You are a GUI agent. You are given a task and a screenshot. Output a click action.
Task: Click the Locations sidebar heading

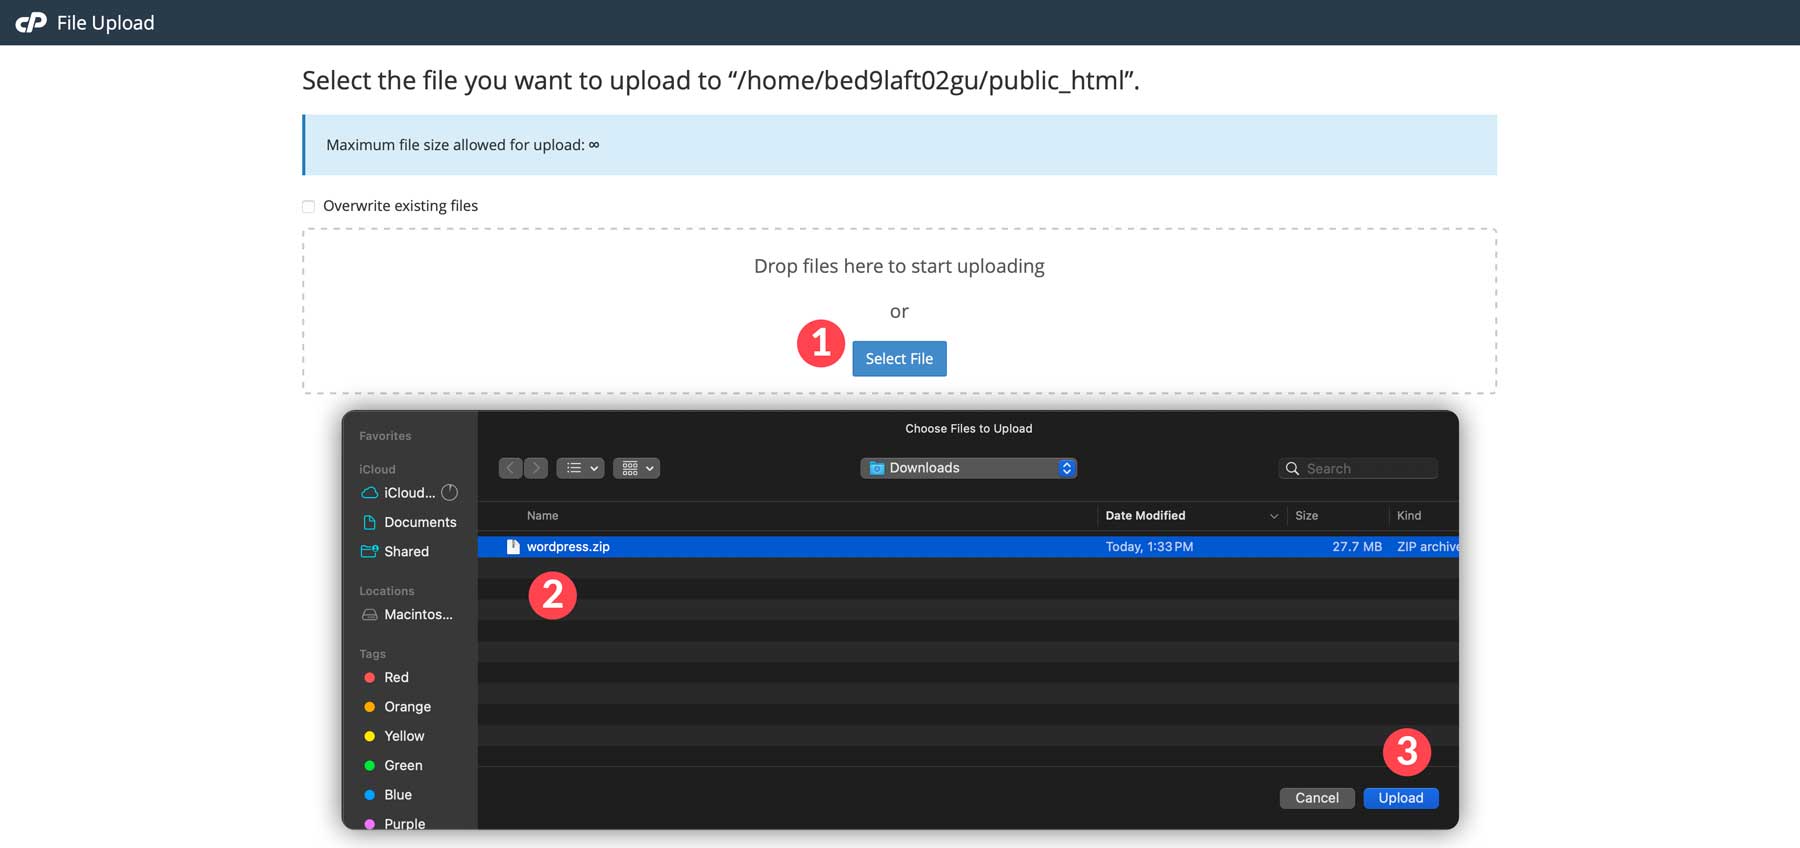tap(386, 591)
